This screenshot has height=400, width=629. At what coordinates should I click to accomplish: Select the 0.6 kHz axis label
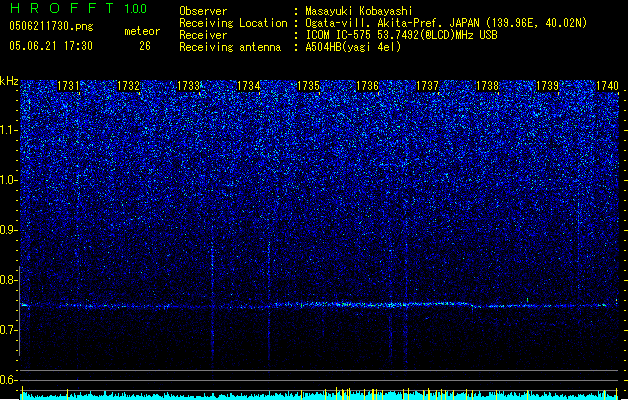[9, 380]
